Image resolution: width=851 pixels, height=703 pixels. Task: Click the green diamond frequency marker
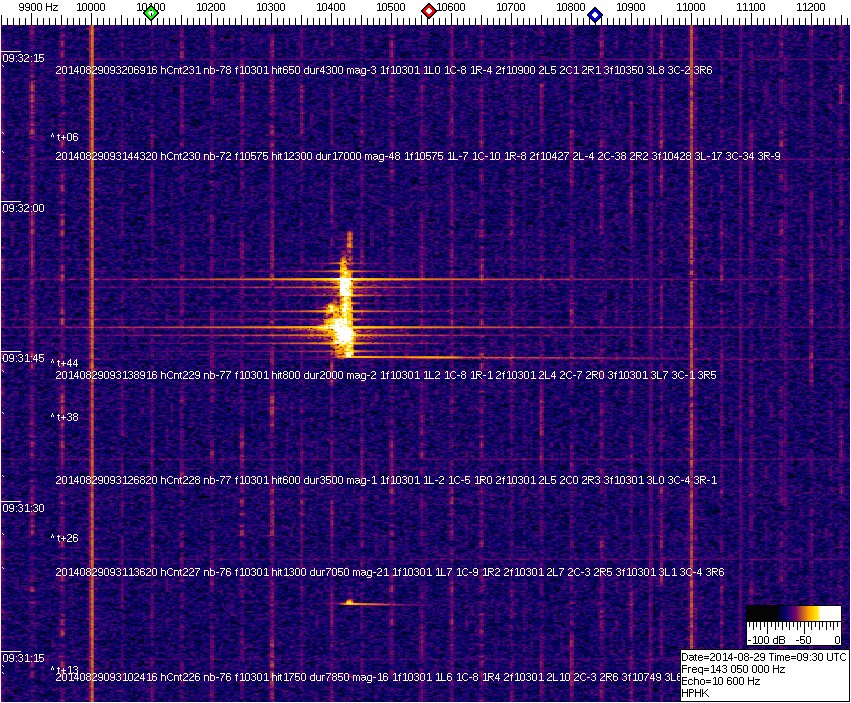click(x=151, y=13)
